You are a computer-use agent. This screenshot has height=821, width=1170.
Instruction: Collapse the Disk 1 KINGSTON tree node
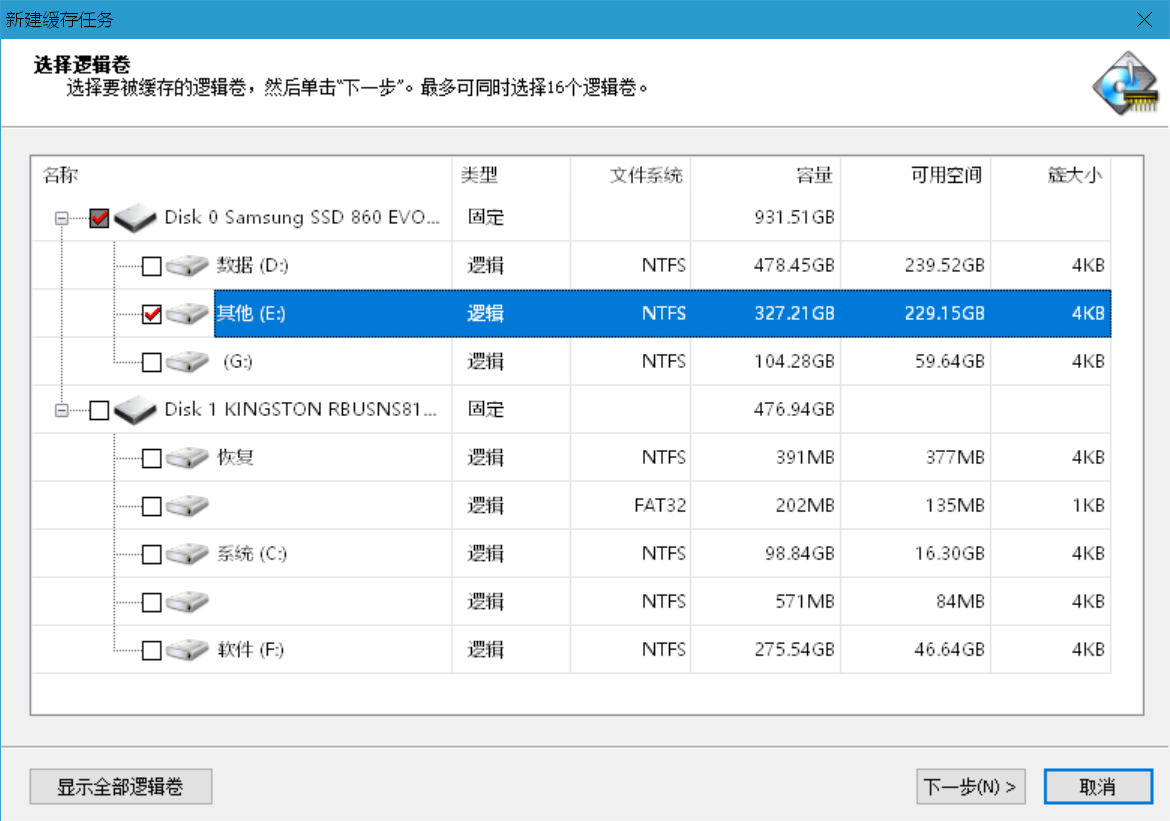(x=62, y=410)
